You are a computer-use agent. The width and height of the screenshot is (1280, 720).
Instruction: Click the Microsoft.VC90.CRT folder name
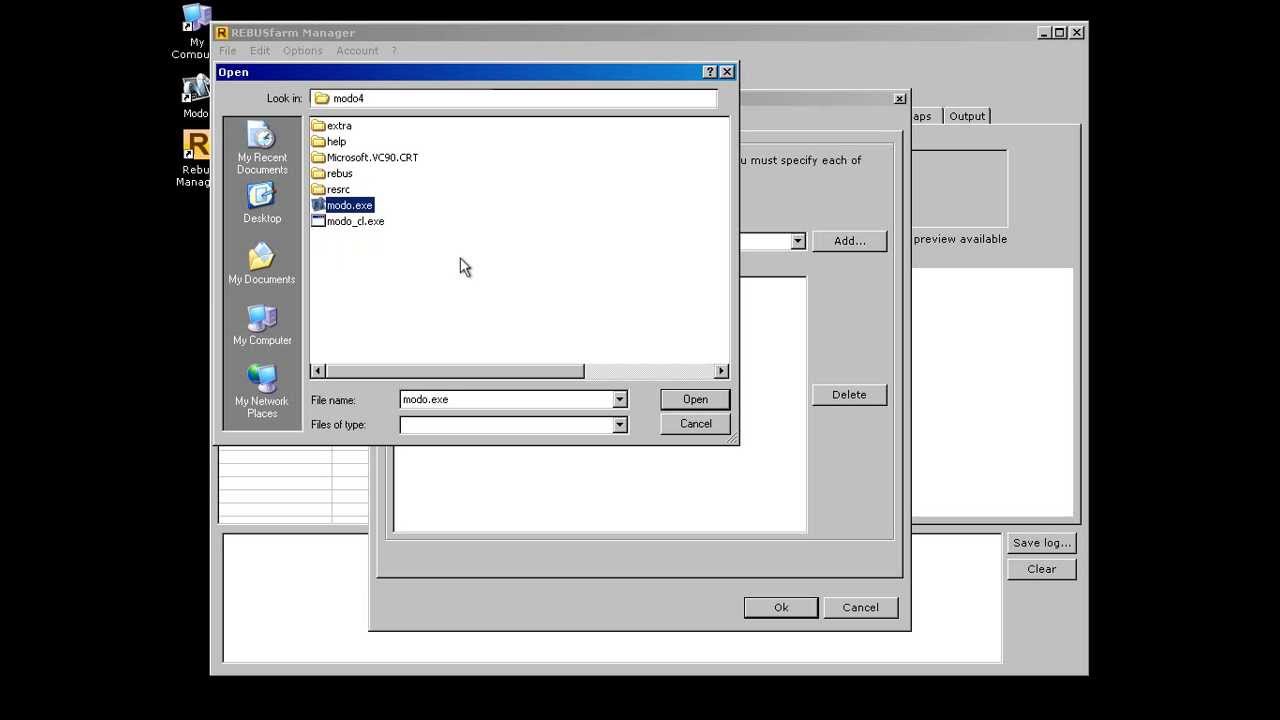tap(372, 158)
